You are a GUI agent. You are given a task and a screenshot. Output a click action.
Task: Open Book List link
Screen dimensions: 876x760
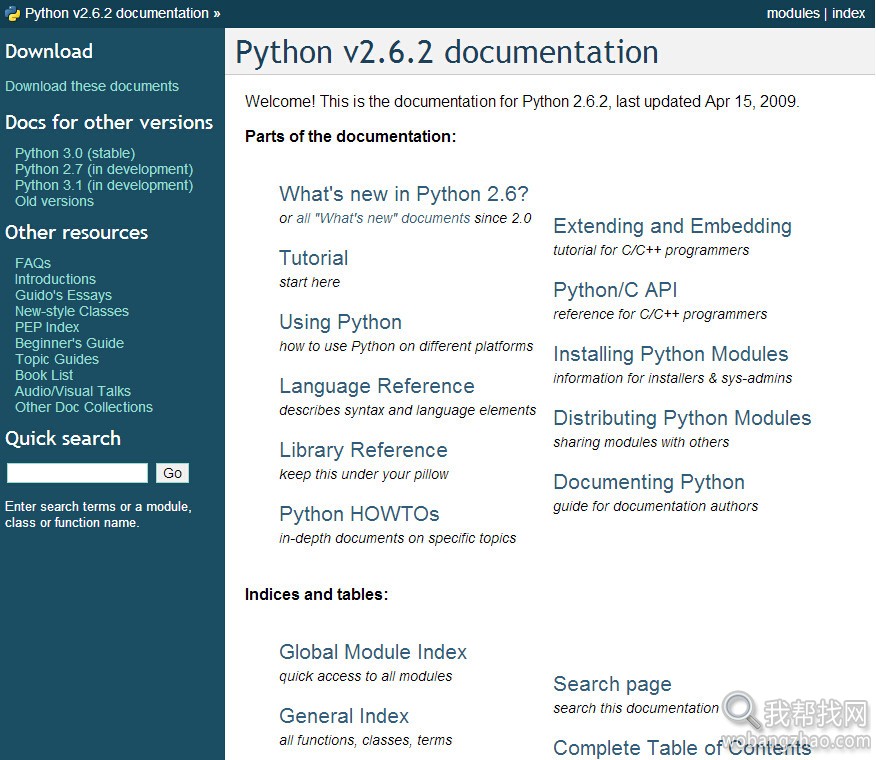44,376
